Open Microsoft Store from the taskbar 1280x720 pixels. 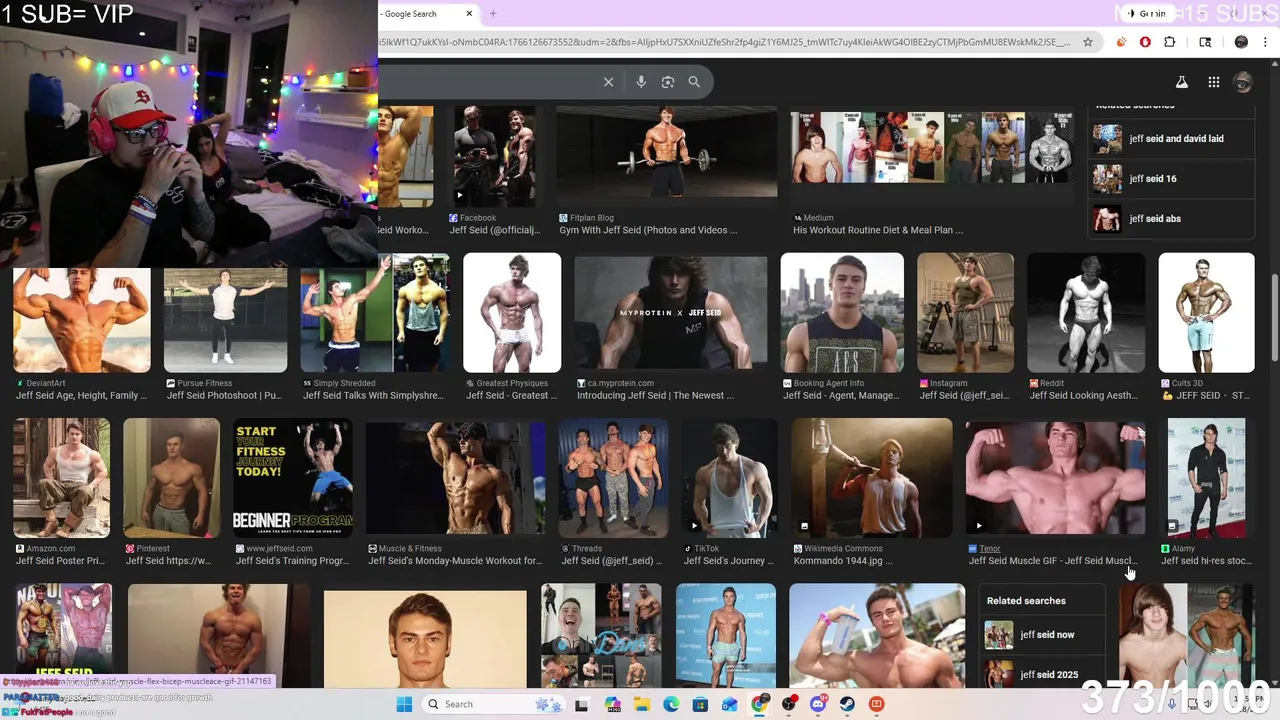click(x=701, y=704)
